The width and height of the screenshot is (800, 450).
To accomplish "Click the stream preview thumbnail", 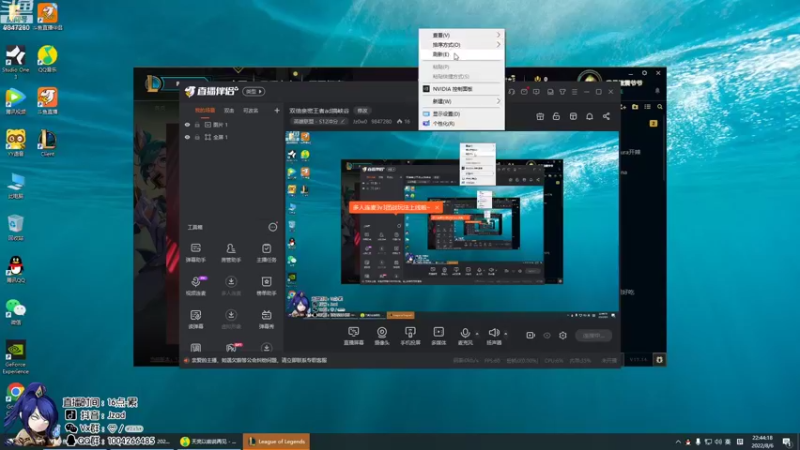I will 452,224.
